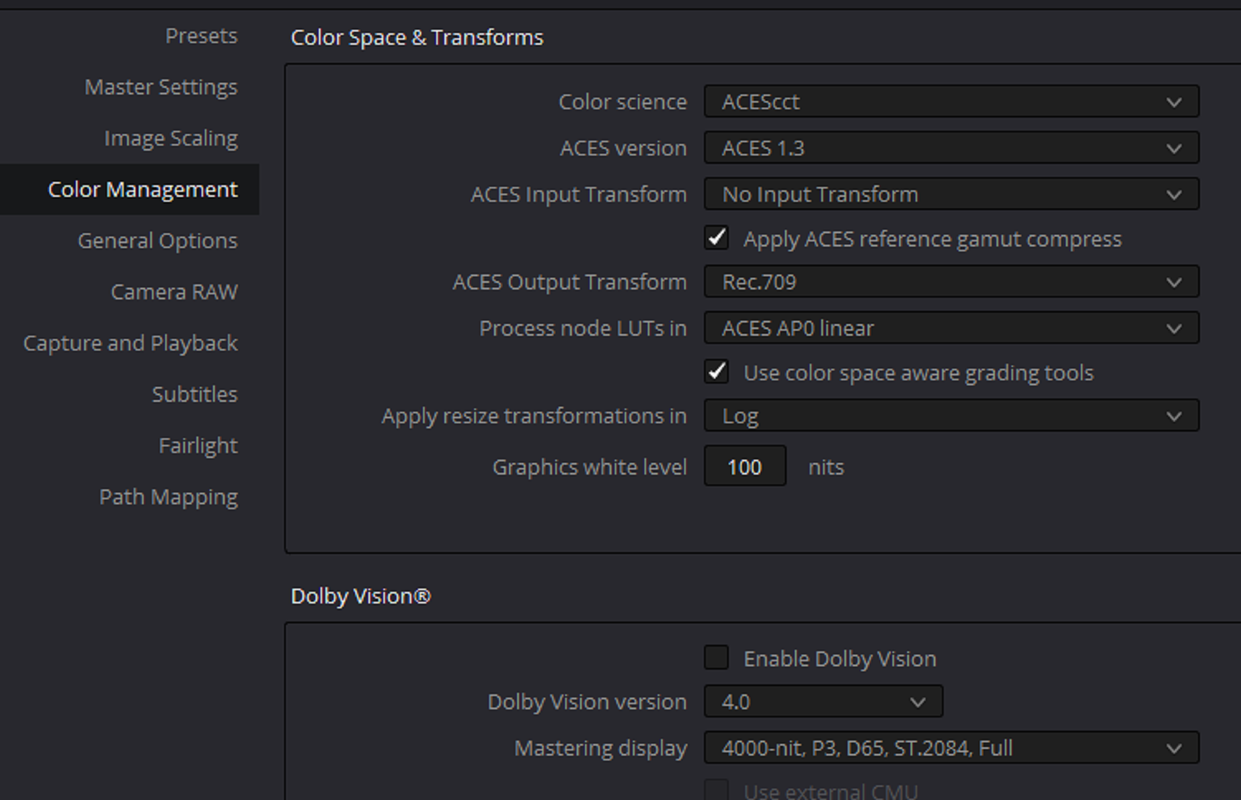Expand the Process node LUTs in dropdown

coord(951,328)
